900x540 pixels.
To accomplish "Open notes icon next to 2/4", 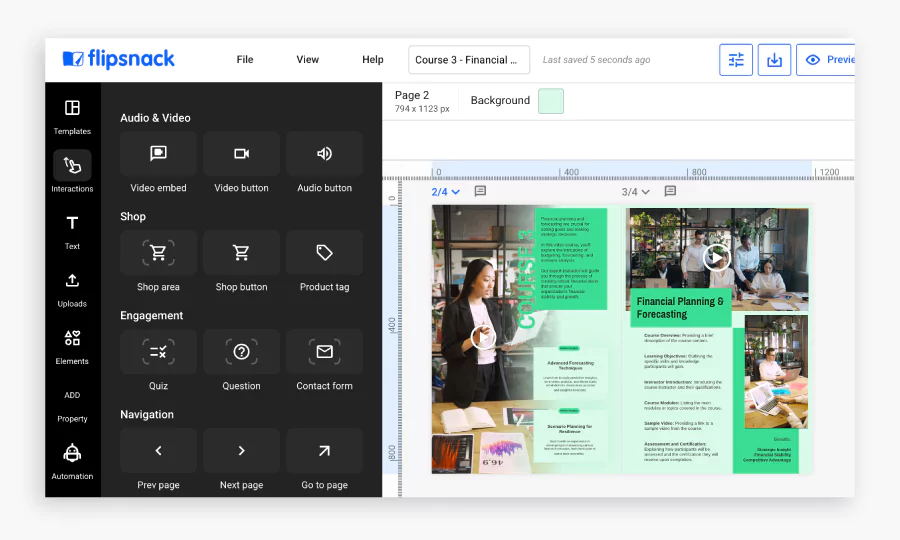I will (480, 191).
